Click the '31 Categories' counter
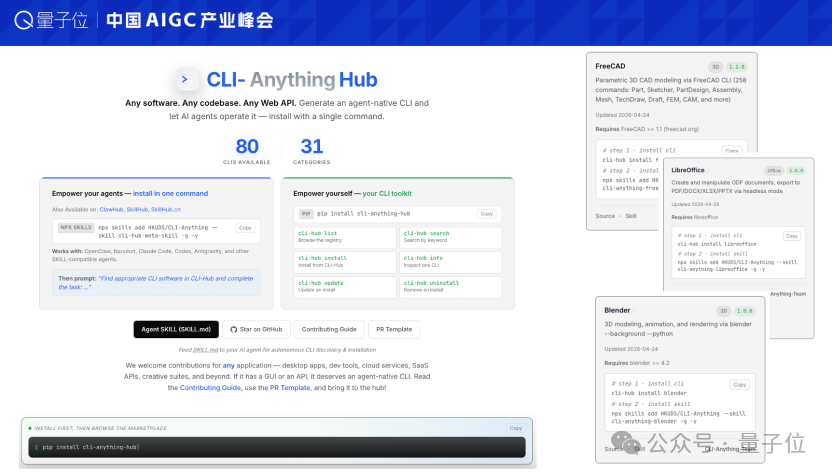The image size is (832, 476). [x=311, y=150]
